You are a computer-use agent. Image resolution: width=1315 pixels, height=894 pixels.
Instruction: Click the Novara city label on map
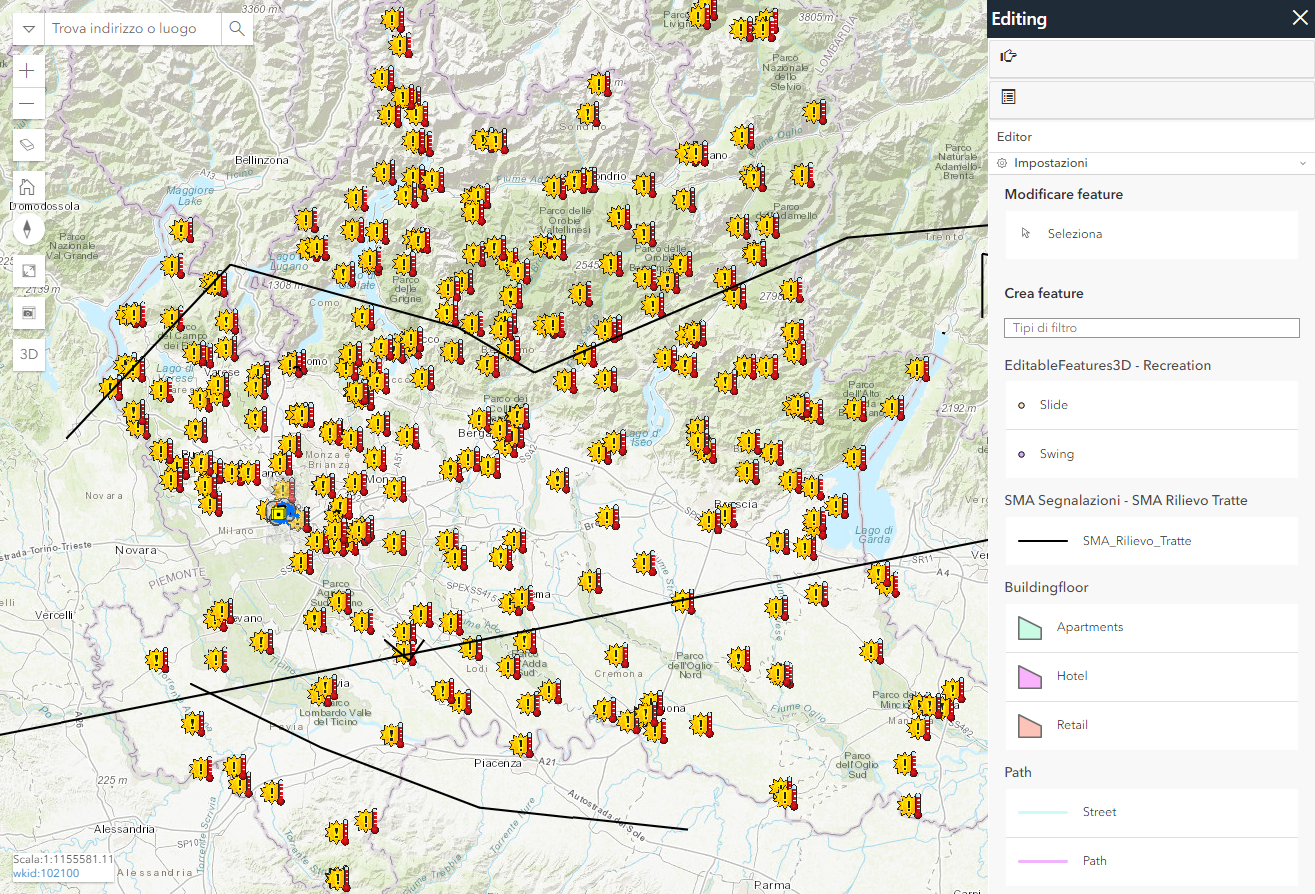136,550
